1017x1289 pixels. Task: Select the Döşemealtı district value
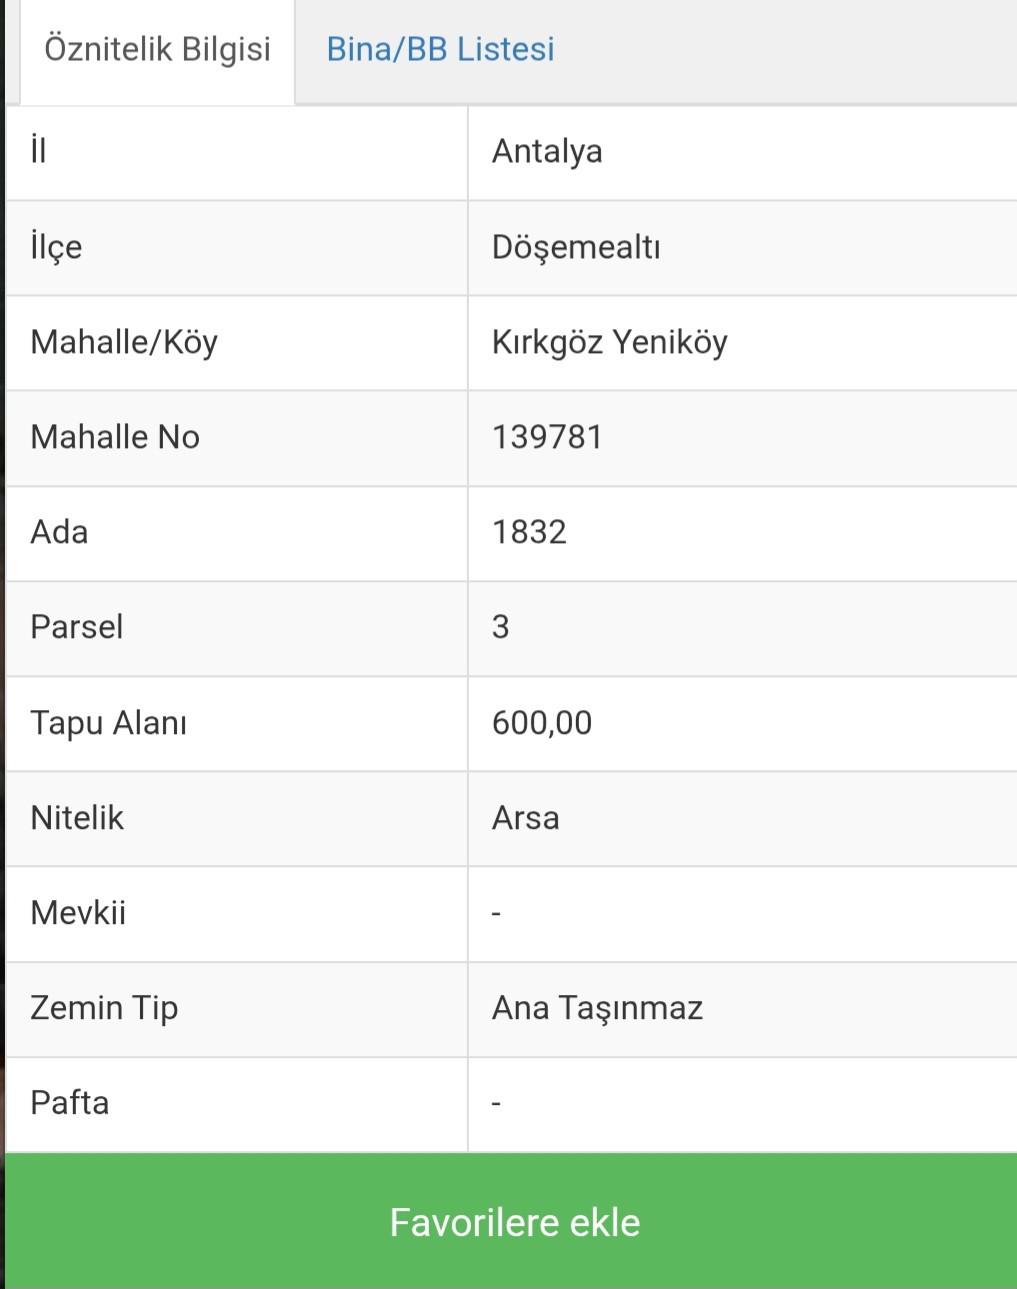coord(576,247)
